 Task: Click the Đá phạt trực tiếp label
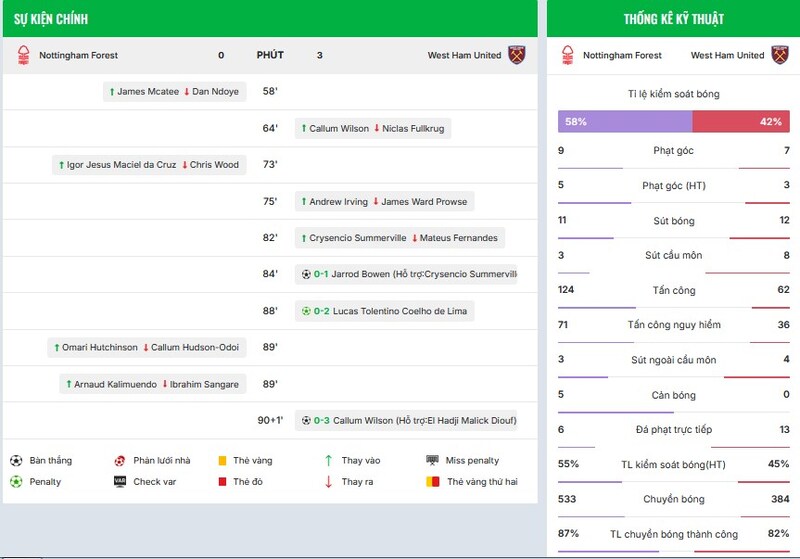673,429
